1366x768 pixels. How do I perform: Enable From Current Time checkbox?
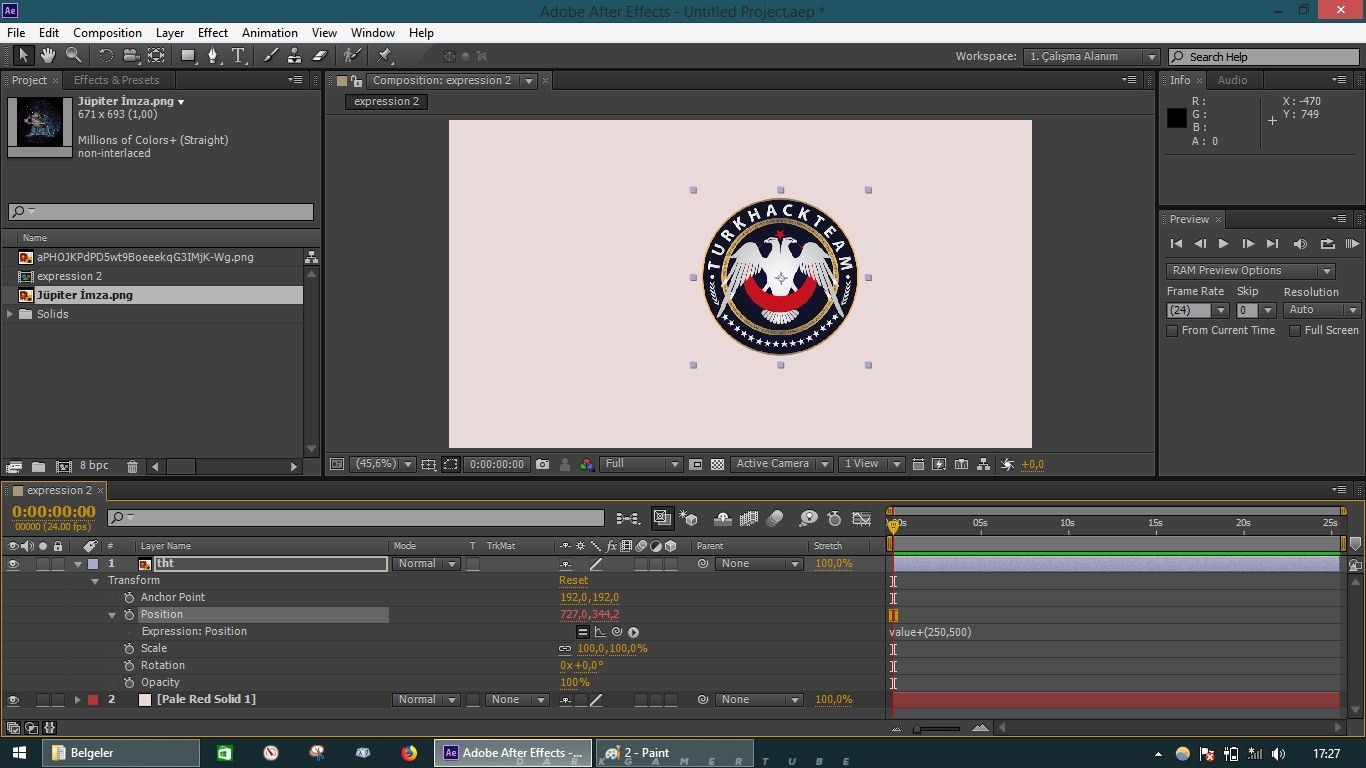[x=1172, y=330]
